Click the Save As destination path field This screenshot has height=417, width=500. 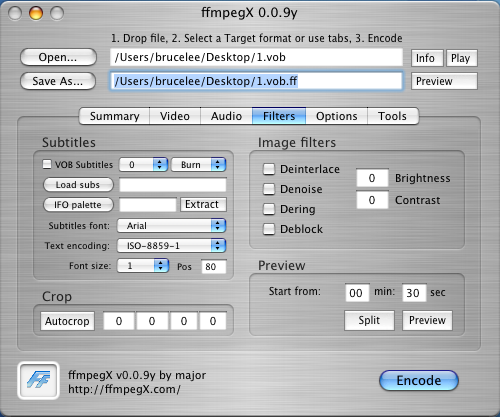coord(256,81)
